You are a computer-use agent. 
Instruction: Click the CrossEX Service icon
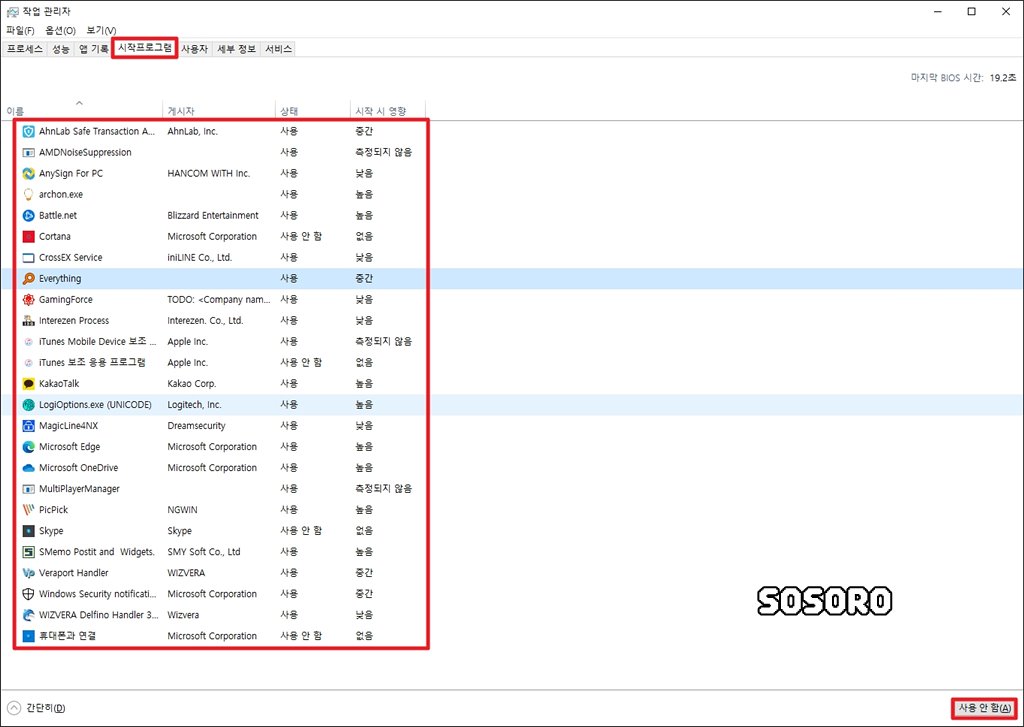point(28,257)
